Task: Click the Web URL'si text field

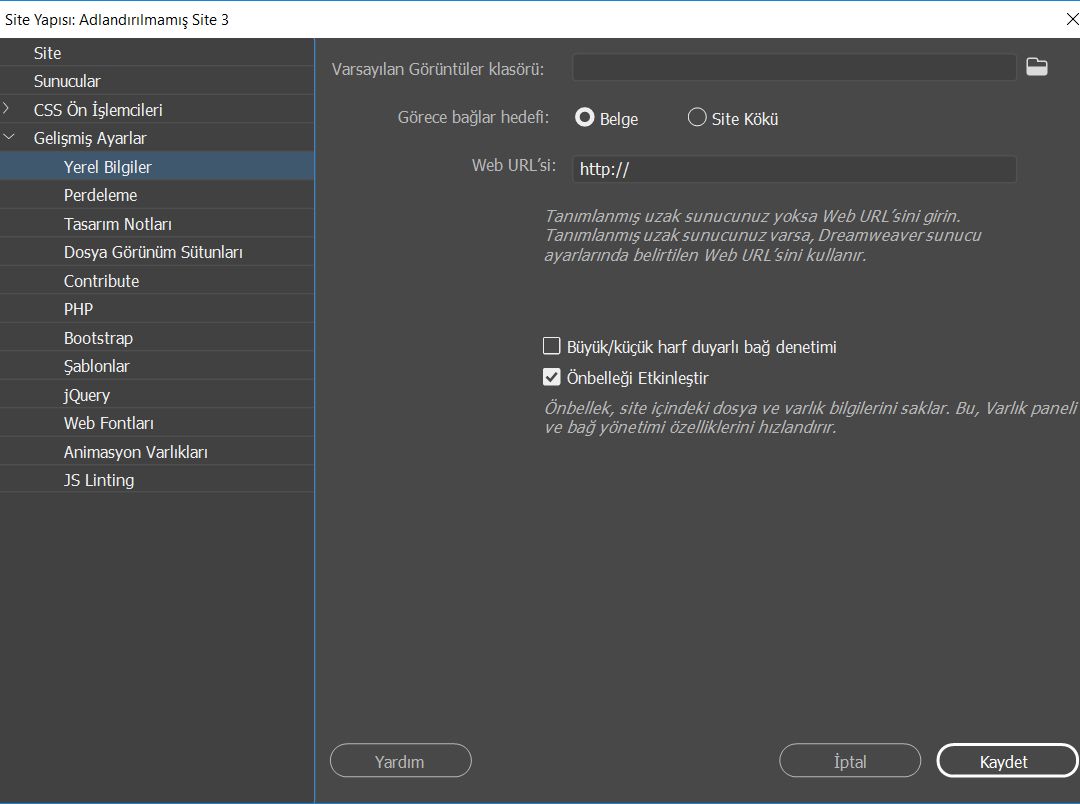Action: point(794,169)
